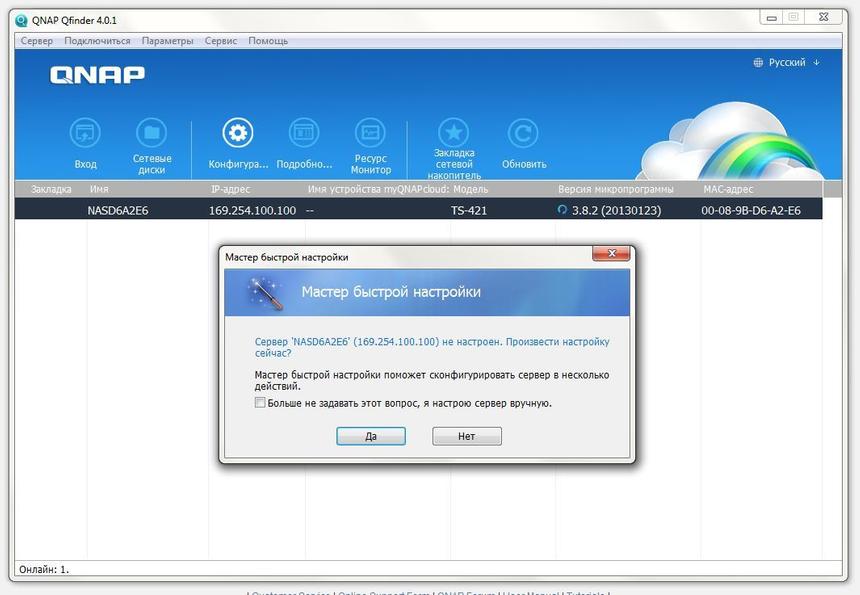Open the Русский language dropdown
This screenshot has height=595, width=860.
[x=790, y=61]
